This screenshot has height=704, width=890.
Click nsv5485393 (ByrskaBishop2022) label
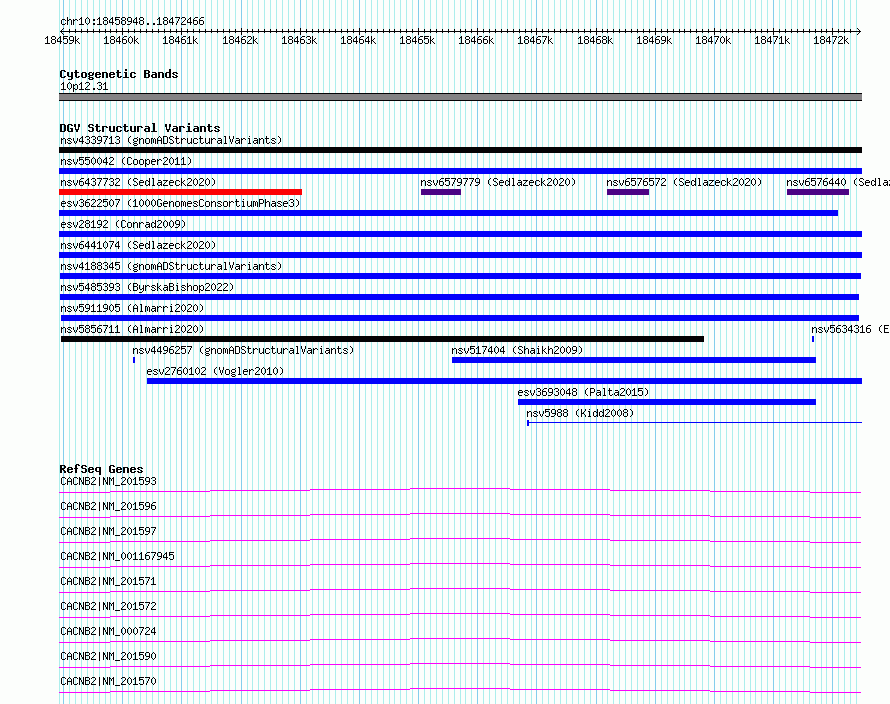pyautogui.click(x=147, y=287)
